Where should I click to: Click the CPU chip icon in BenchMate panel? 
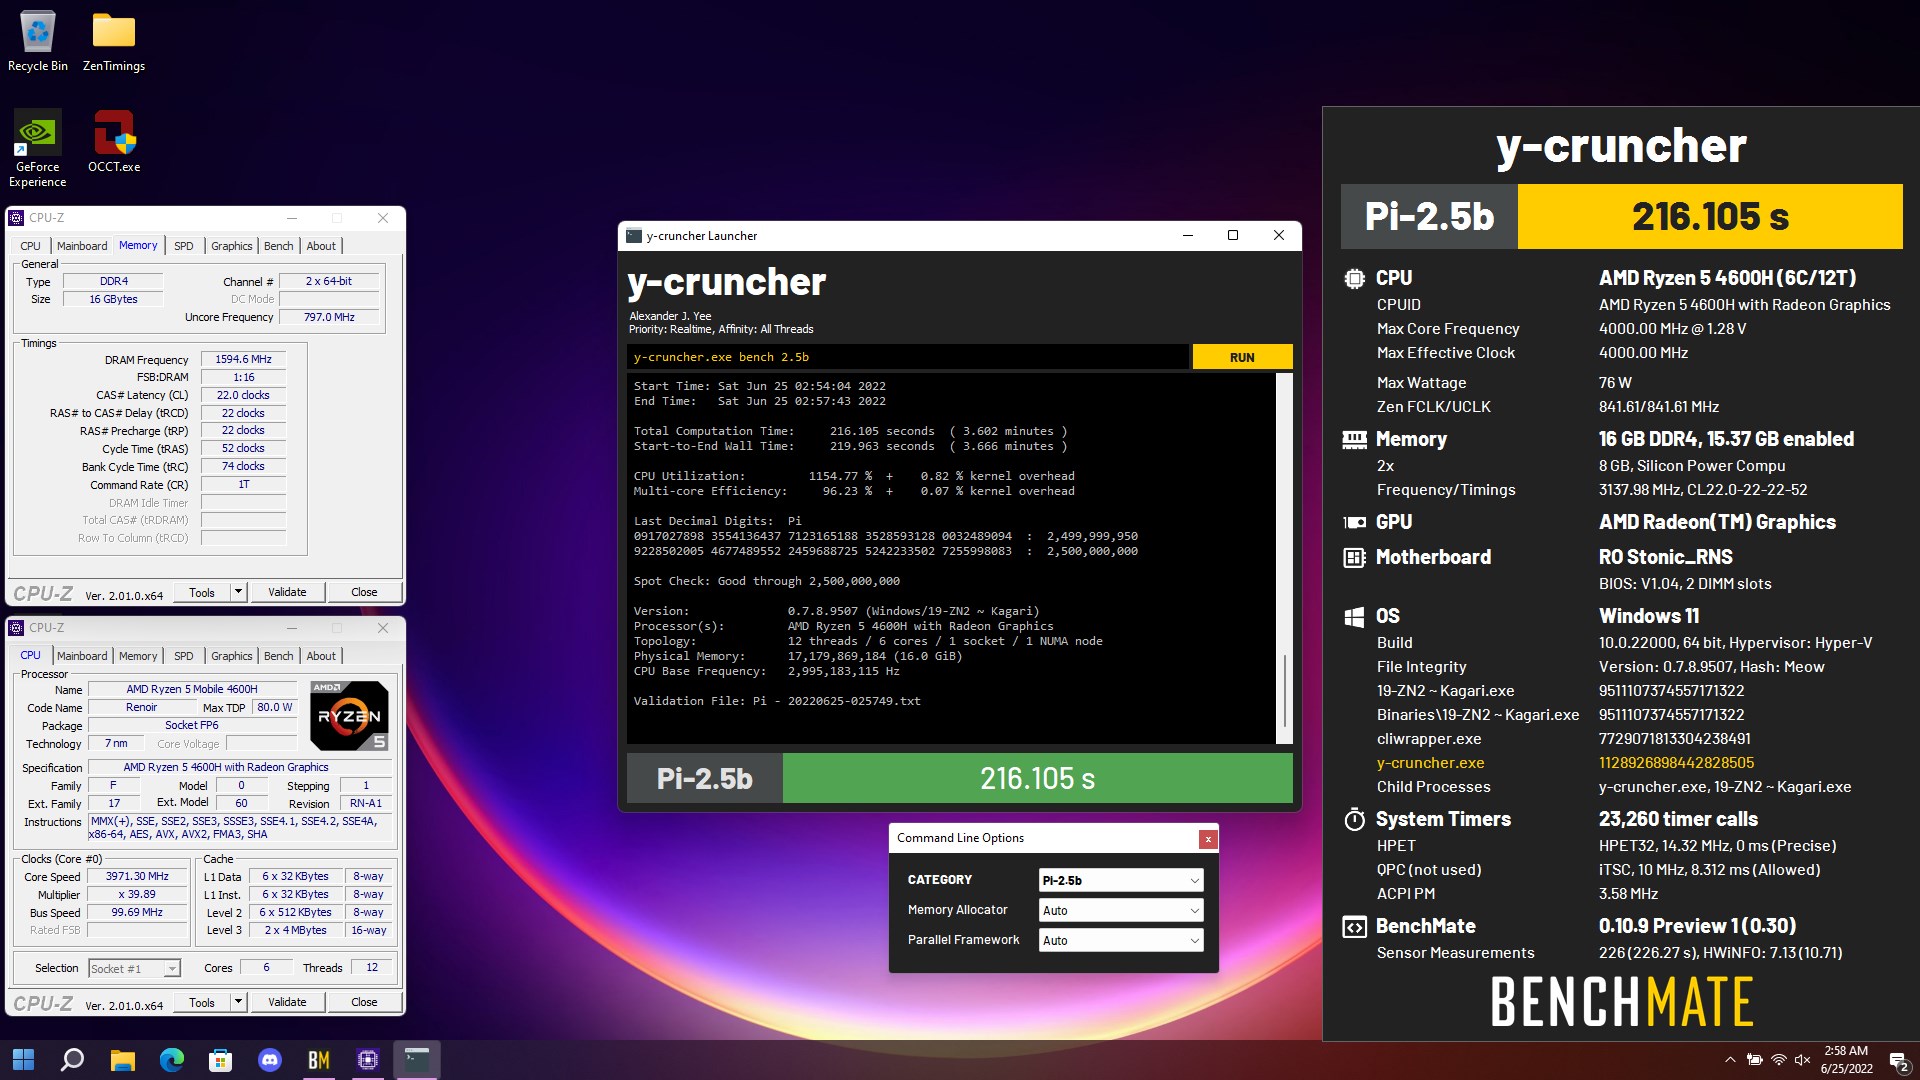coord(1354,279)
